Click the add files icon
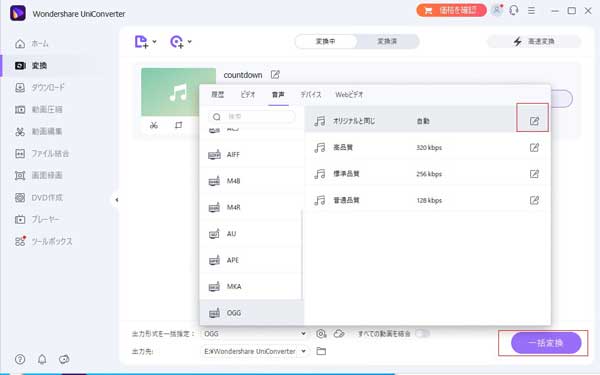600x375 pixels. pyautogui.click(x=141, y=41)
